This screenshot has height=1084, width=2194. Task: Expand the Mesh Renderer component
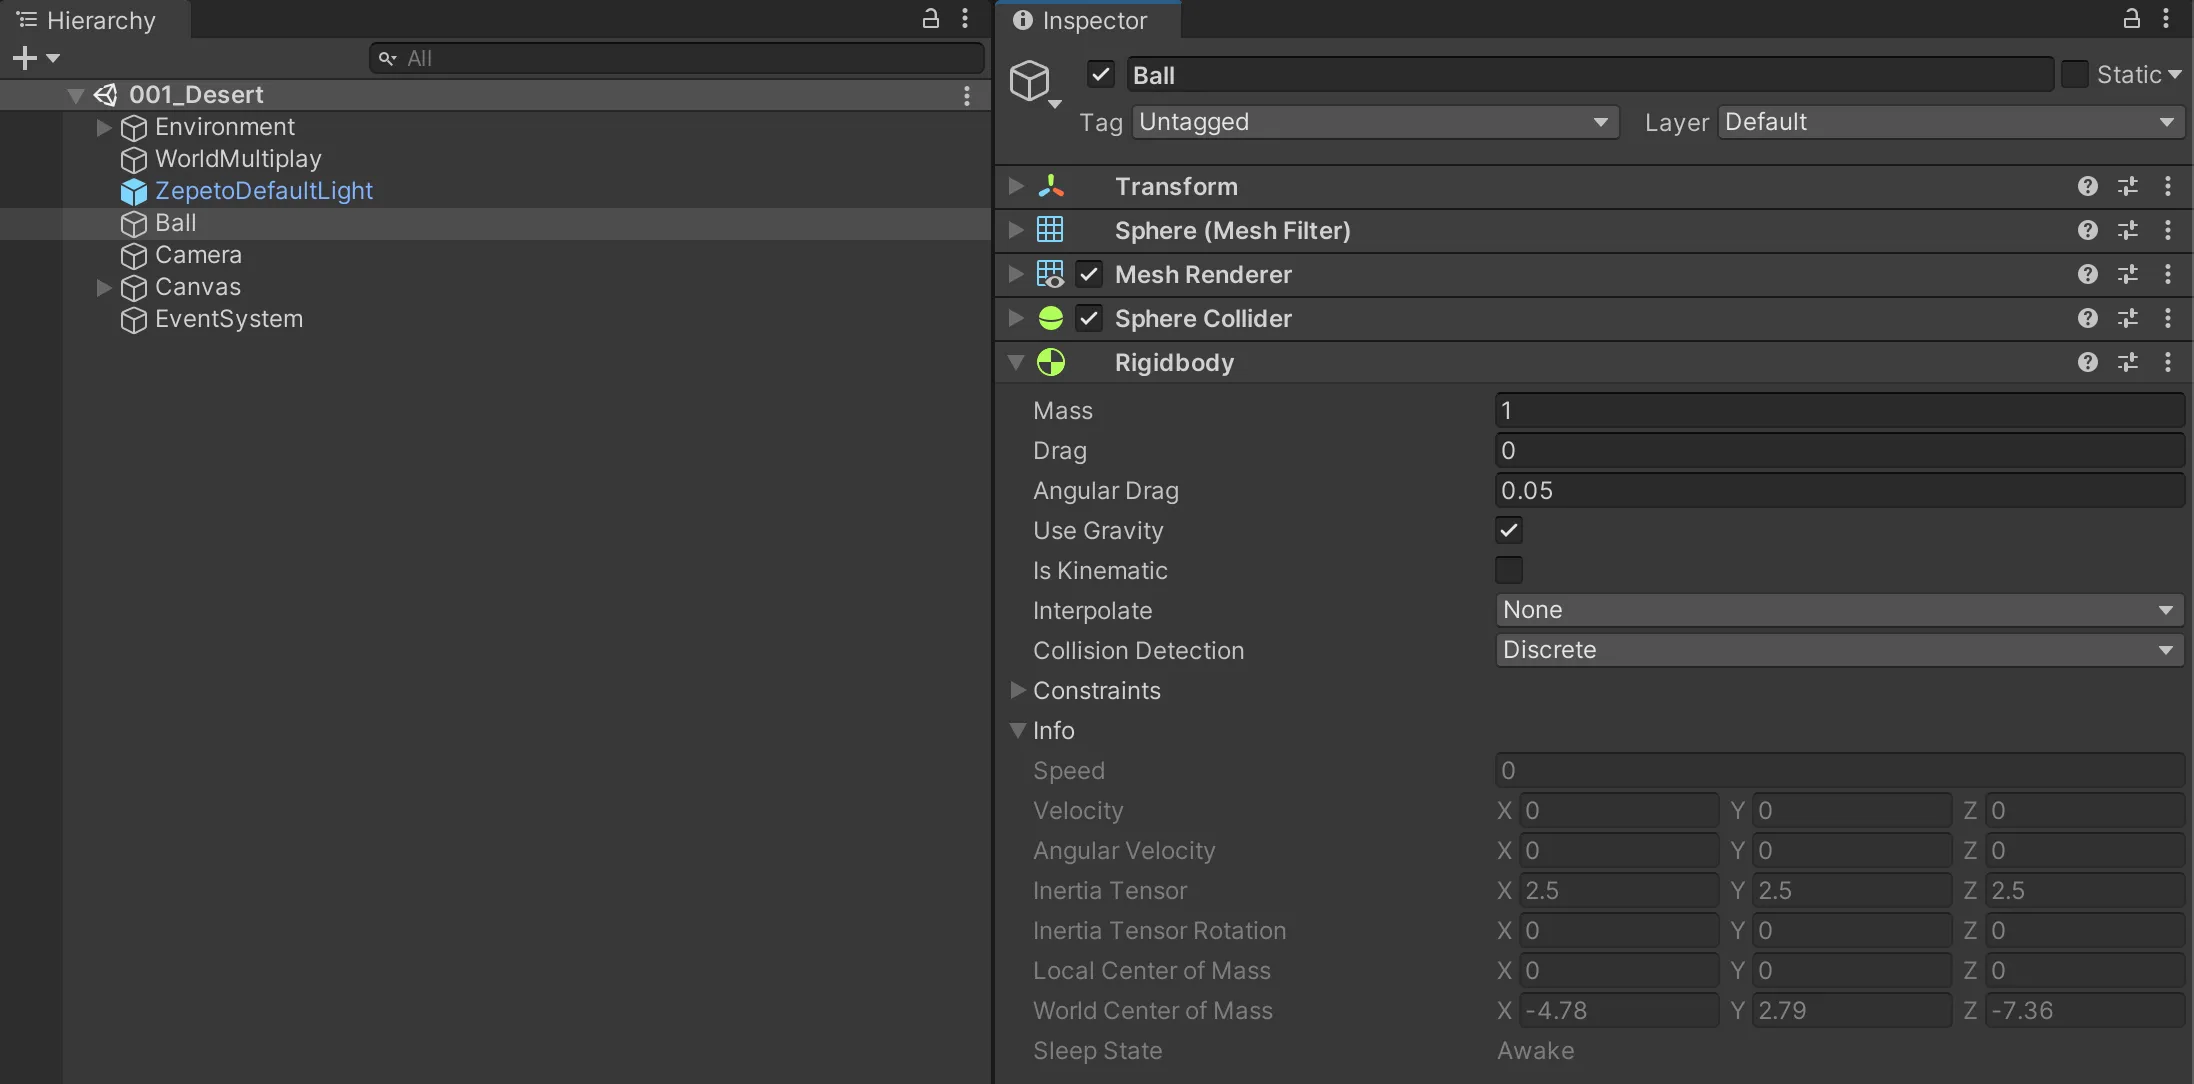point(1016,274)
